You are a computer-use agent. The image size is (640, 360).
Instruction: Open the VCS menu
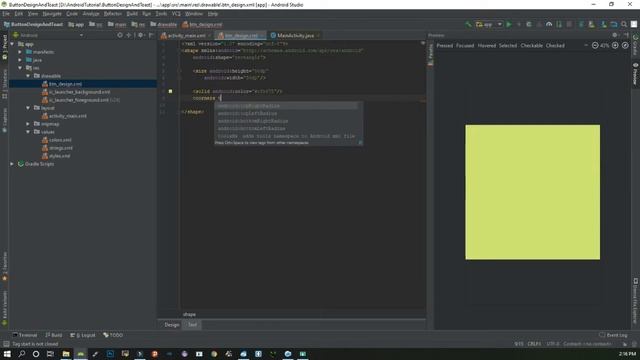click(176, 13)
